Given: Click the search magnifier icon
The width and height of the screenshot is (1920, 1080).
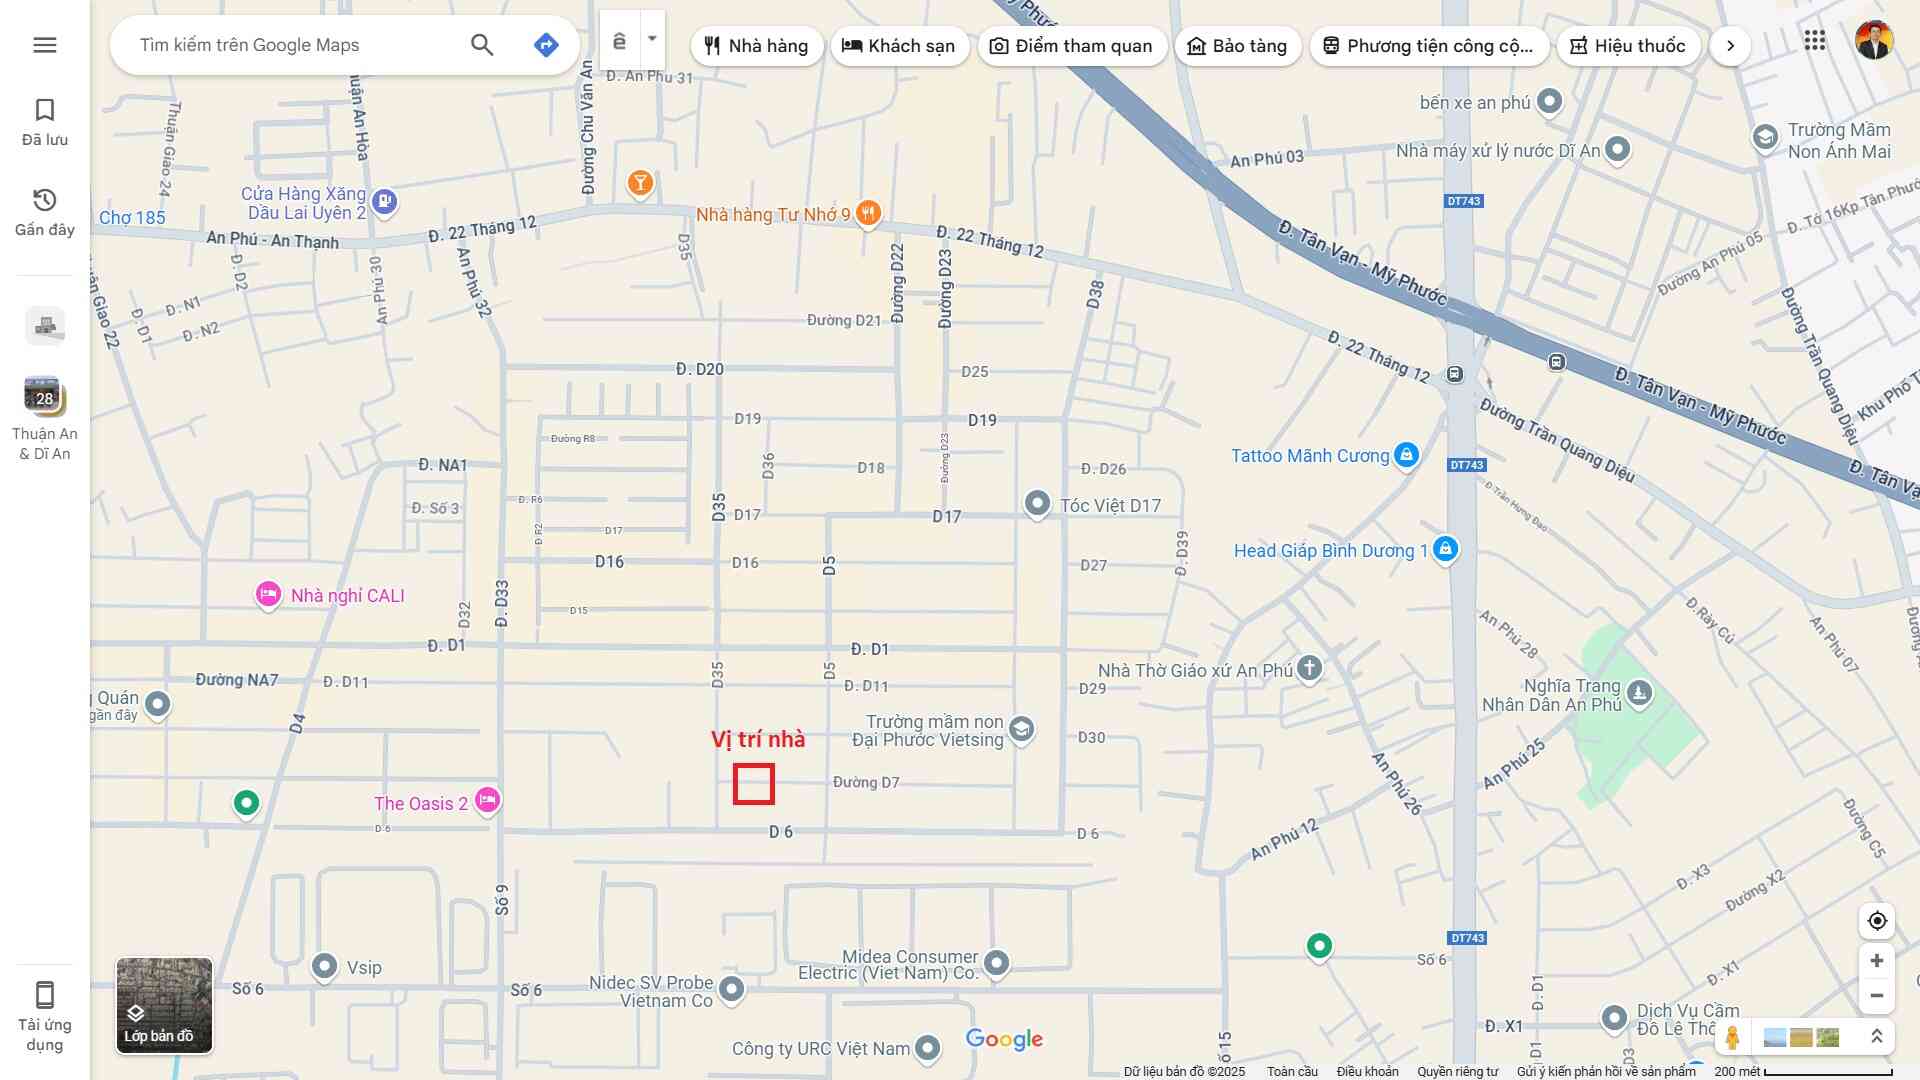Looking at the screenshot, I should (482, 45).
